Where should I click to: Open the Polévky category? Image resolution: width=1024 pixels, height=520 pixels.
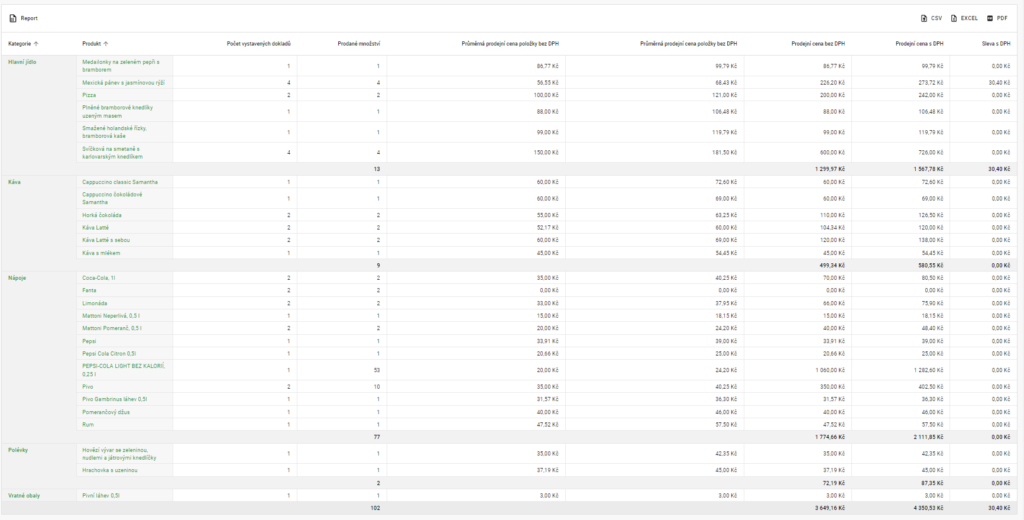18,451
